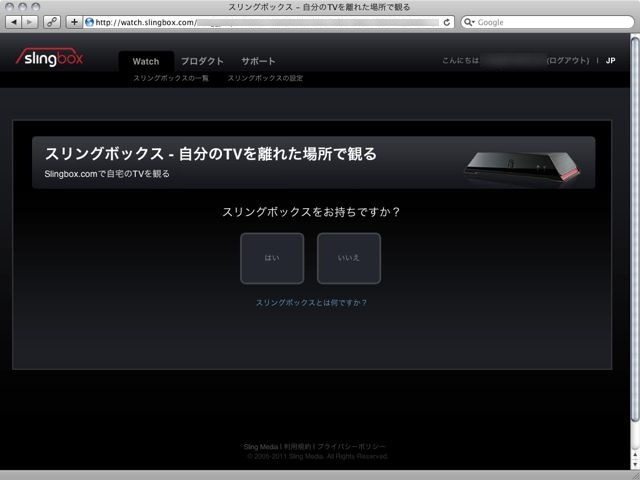Click the text Slingbox.comで自宅のTVを観る
640x480 pixels.
pos(107,174)
